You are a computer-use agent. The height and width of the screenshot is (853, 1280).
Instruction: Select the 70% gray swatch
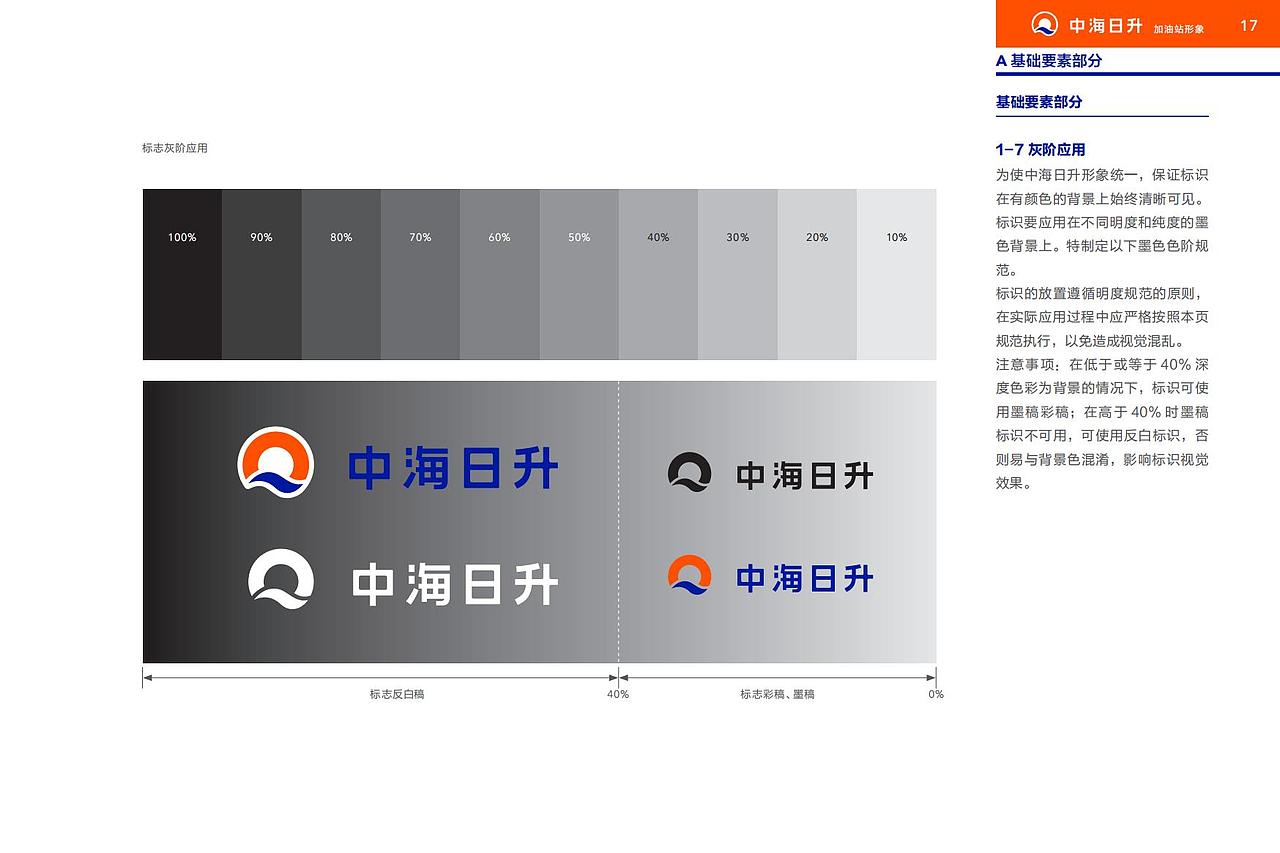(x=420, y=274)
